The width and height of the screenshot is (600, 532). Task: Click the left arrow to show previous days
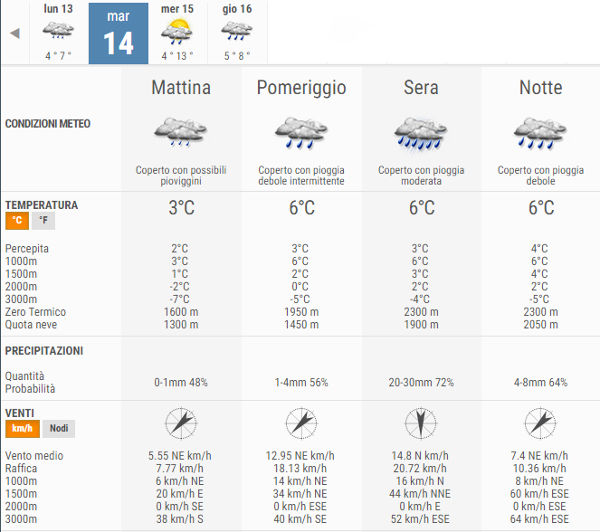coord(15,33)
